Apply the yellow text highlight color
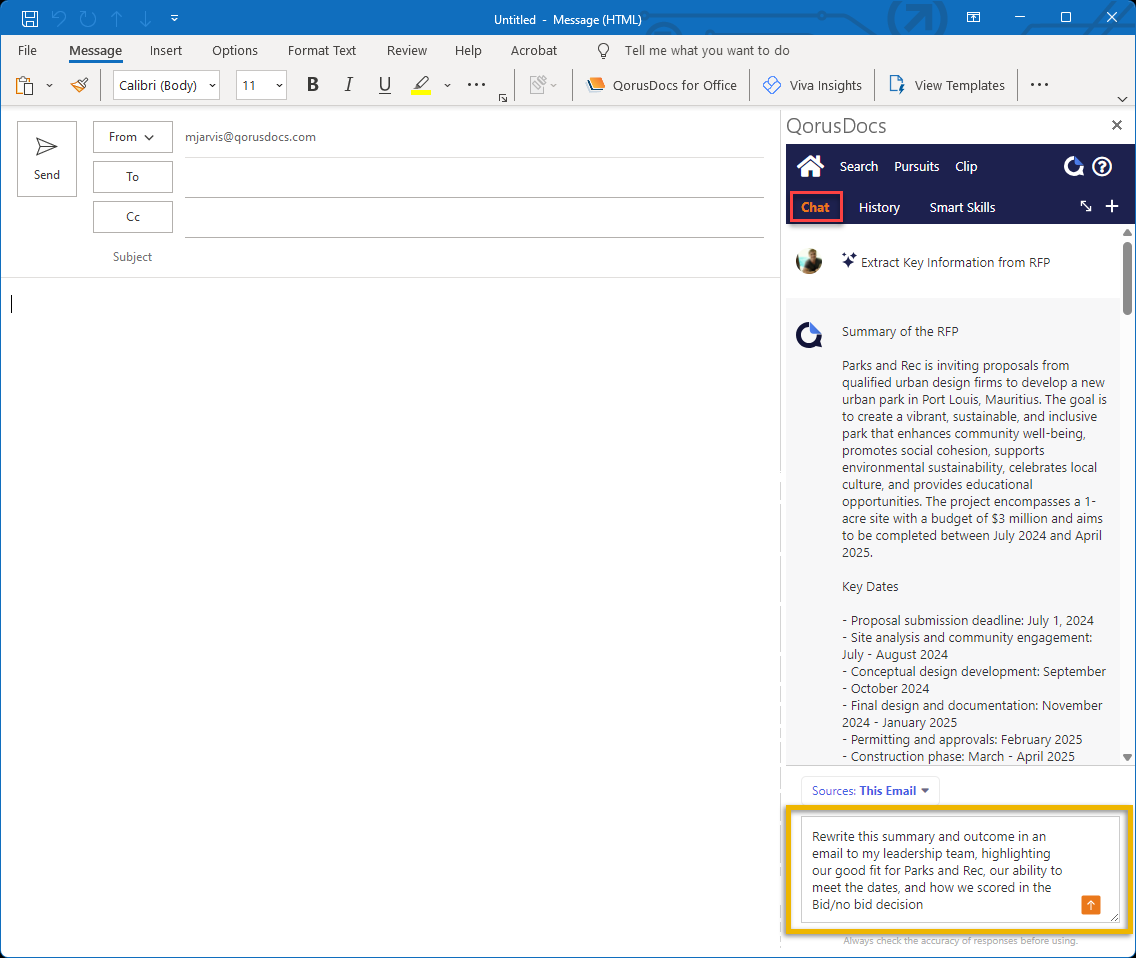 point(421,85)
